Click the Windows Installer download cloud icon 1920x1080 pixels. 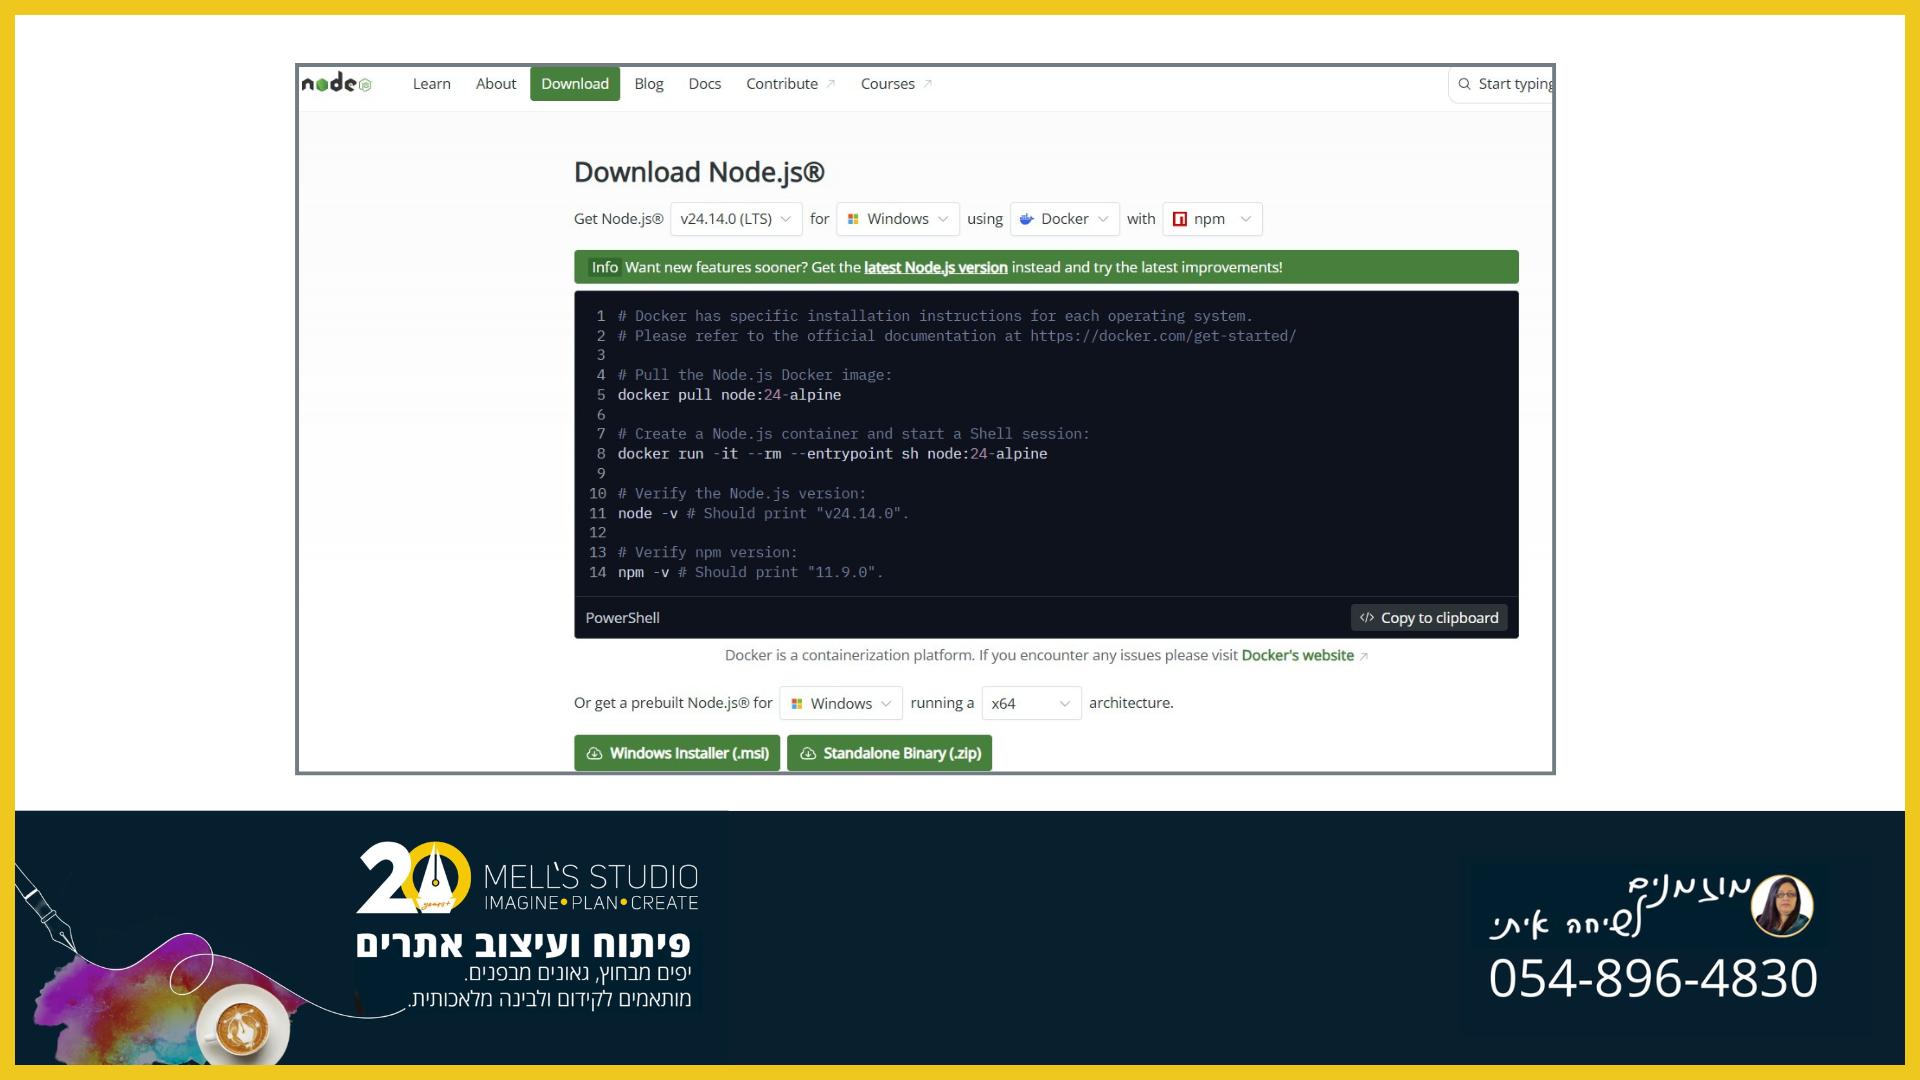click(594, 754)
